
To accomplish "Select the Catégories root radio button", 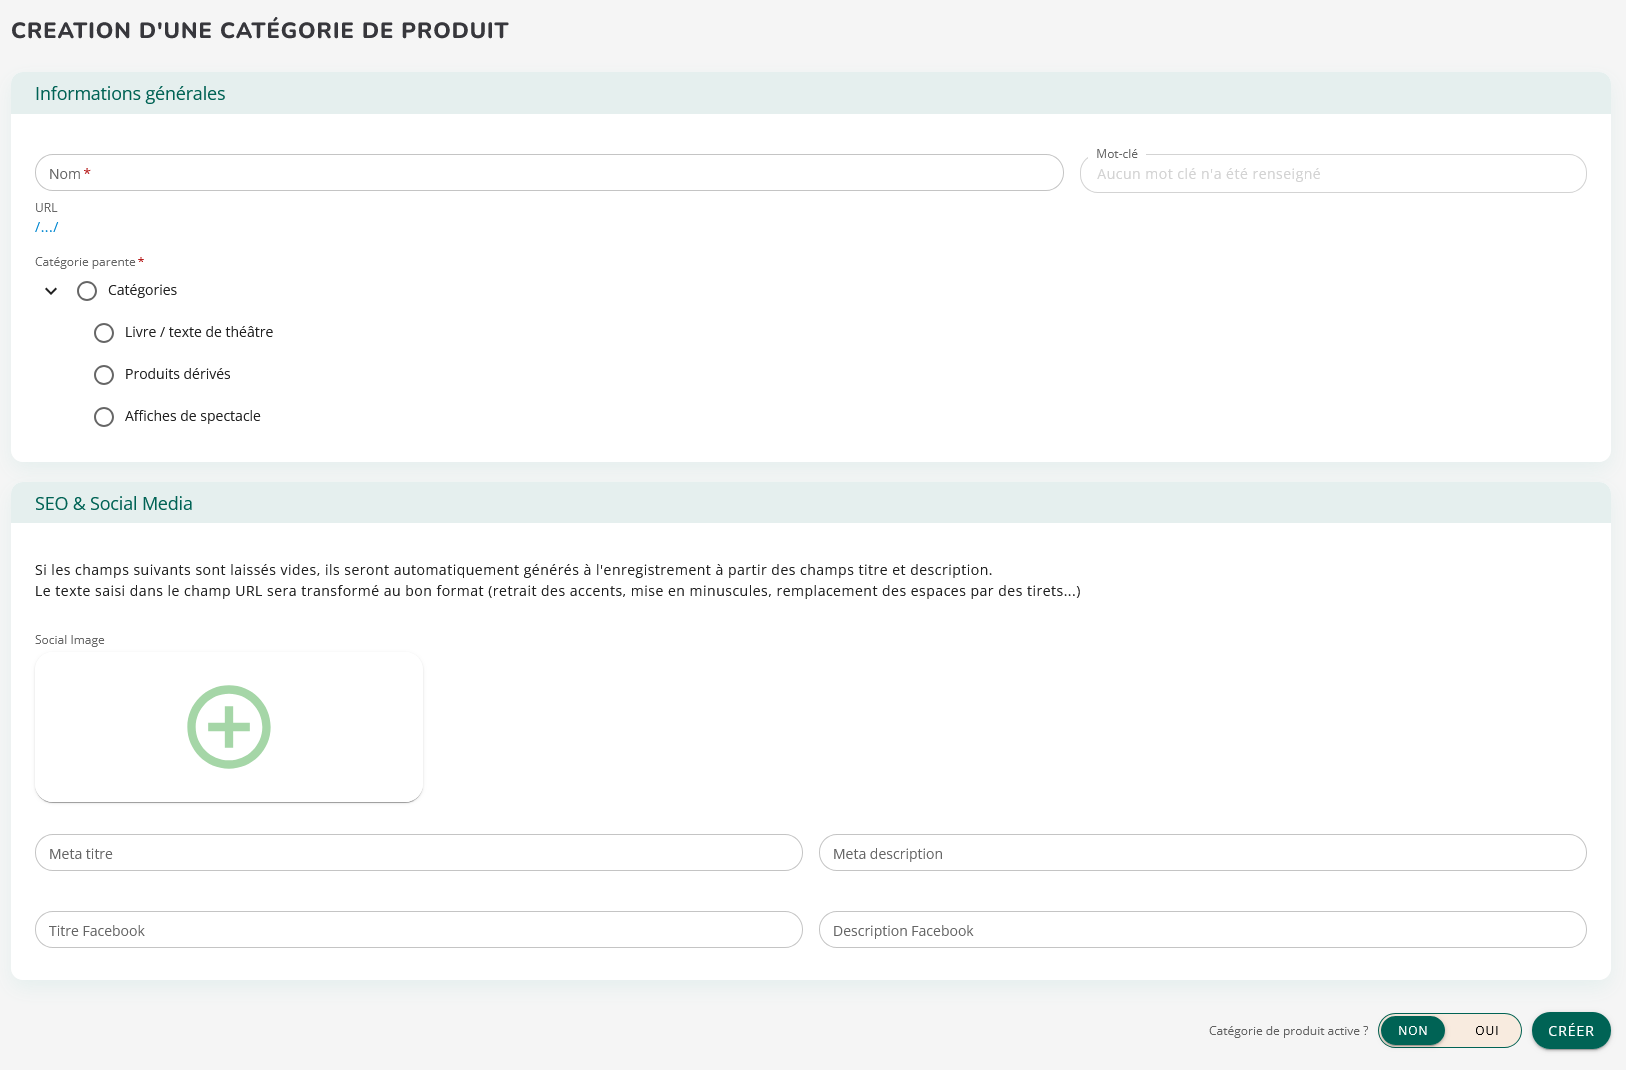I will [87, 291].
